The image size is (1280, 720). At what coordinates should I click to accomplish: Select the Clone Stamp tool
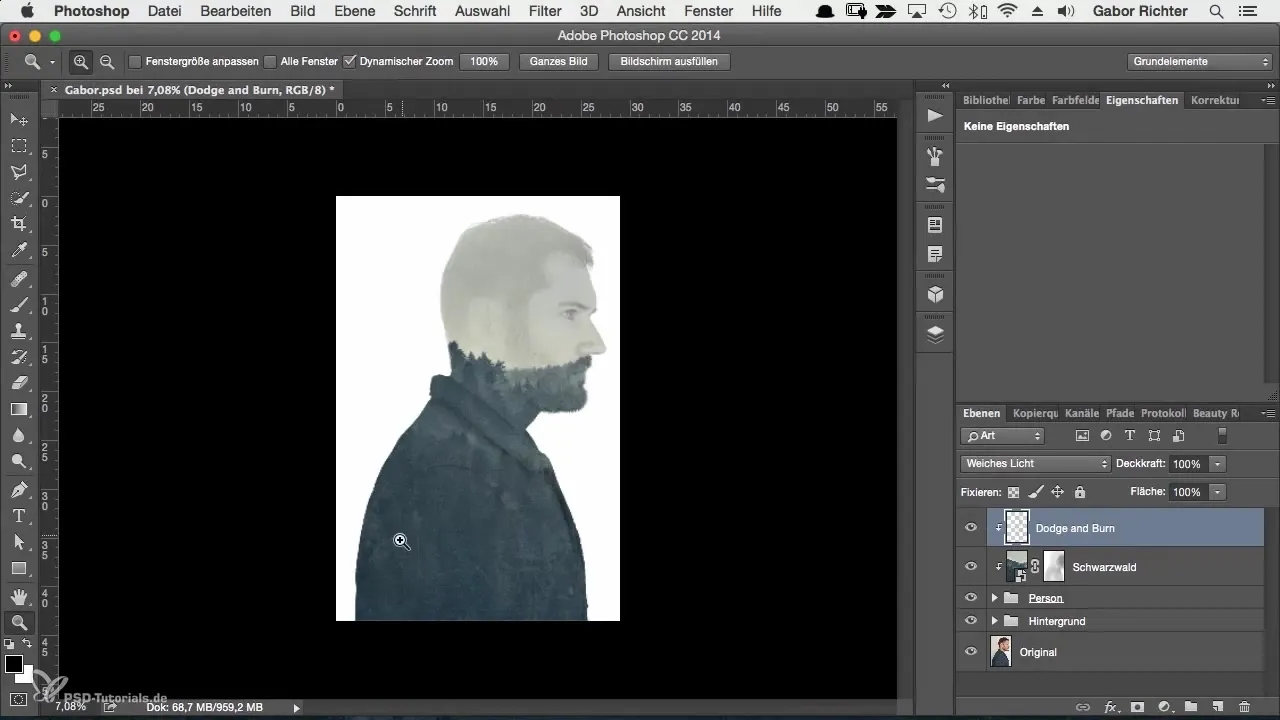point(19,331)
